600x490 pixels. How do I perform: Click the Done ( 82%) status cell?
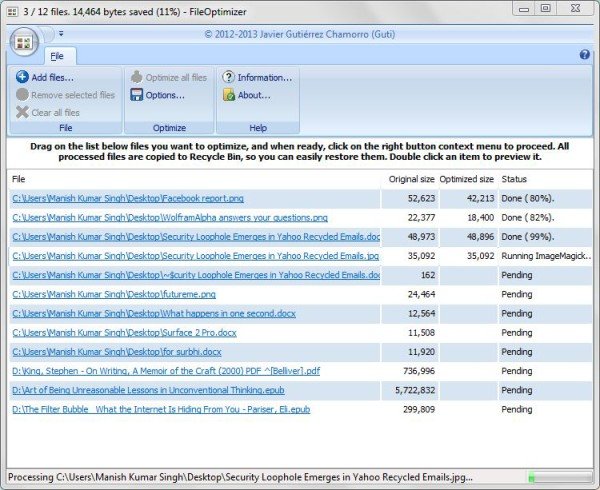point(528,218)
